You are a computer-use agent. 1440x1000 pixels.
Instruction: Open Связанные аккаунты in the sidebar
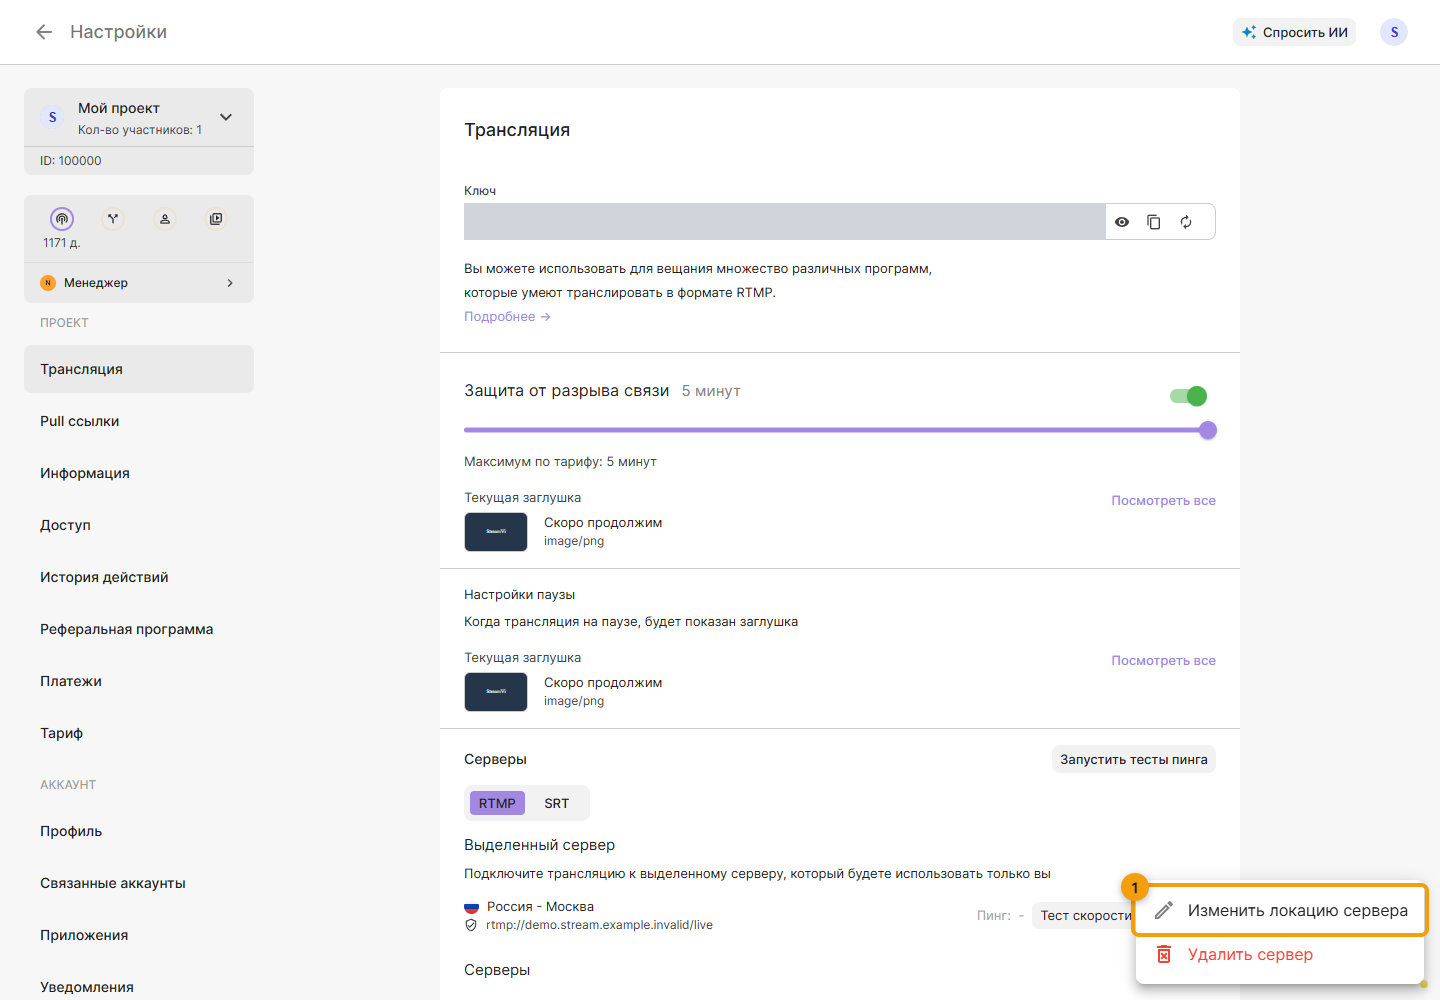pos(139,883)
